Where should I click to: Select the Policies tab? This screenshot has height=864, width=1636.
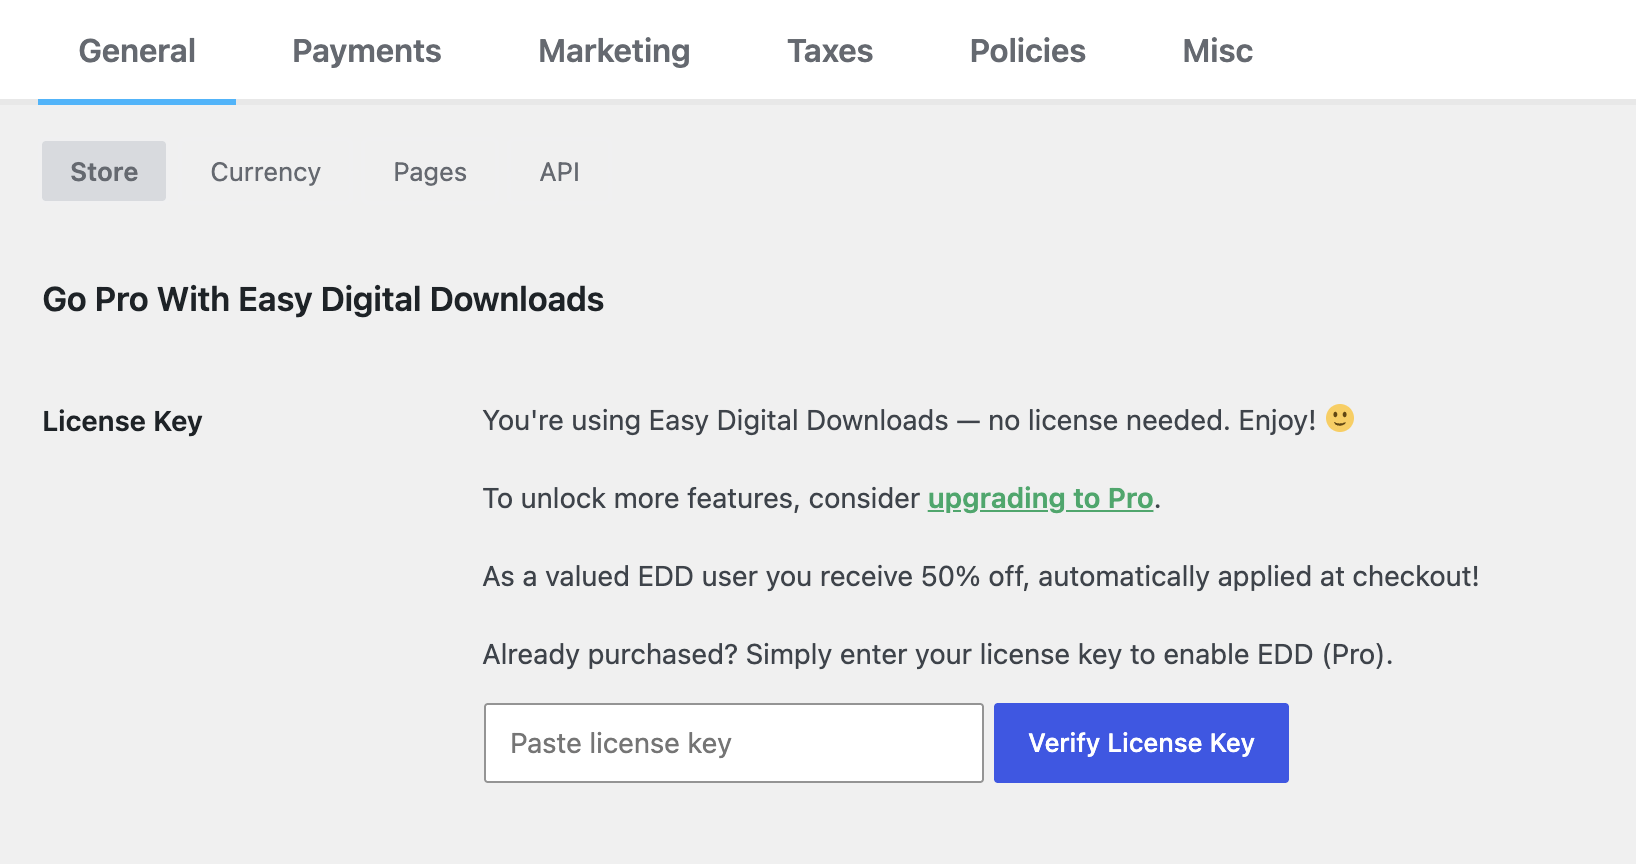1028,51
